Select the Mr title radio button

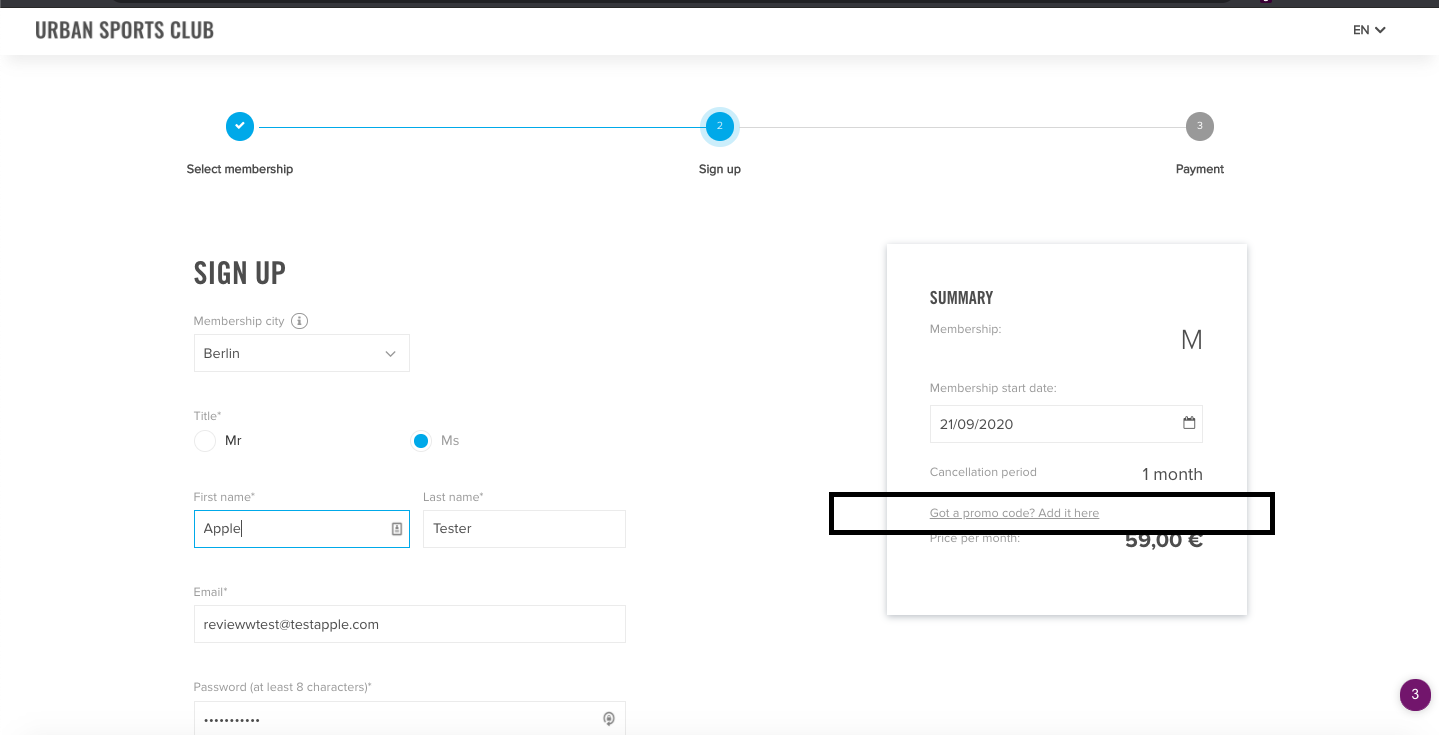click(x=205, y=441)
